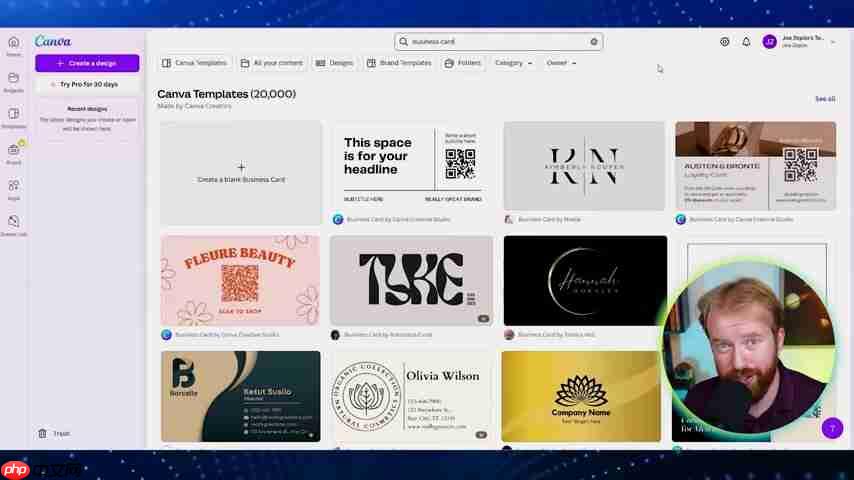Expand the Category dropdown
This screenshot has width=854, height=480.
coord(513,63)
